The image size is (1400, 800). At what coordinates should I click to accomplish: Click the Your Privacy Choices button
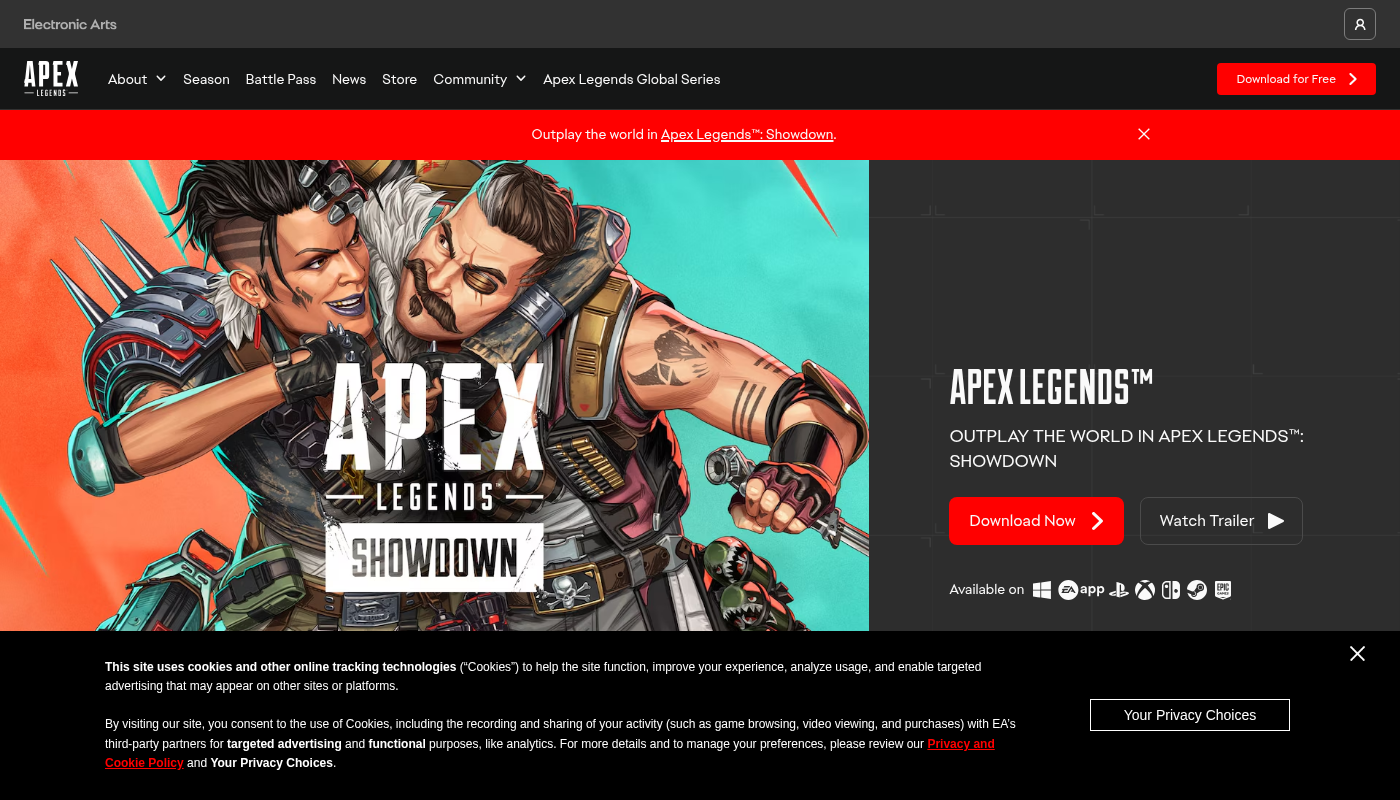click(x=1190, y=715)
